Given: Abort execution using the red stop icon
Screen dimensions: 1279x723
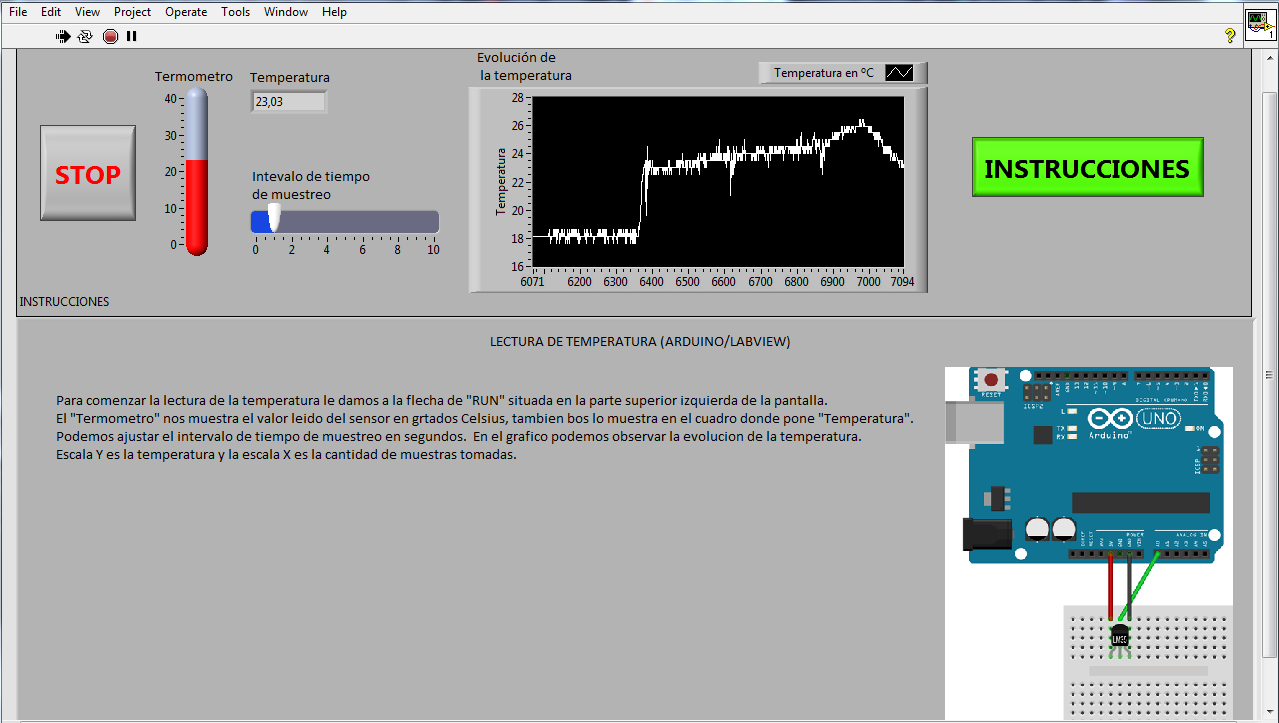Looking at the screenshot, I should (x=110, y=36).
